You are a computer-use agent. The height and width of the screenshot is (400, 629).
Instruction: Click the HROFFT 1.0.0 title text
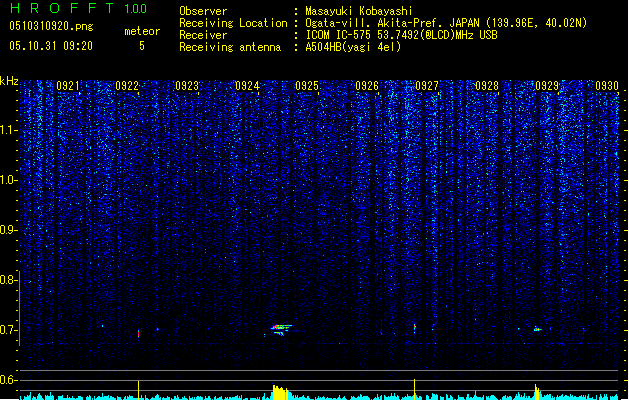tap(78, 8)
